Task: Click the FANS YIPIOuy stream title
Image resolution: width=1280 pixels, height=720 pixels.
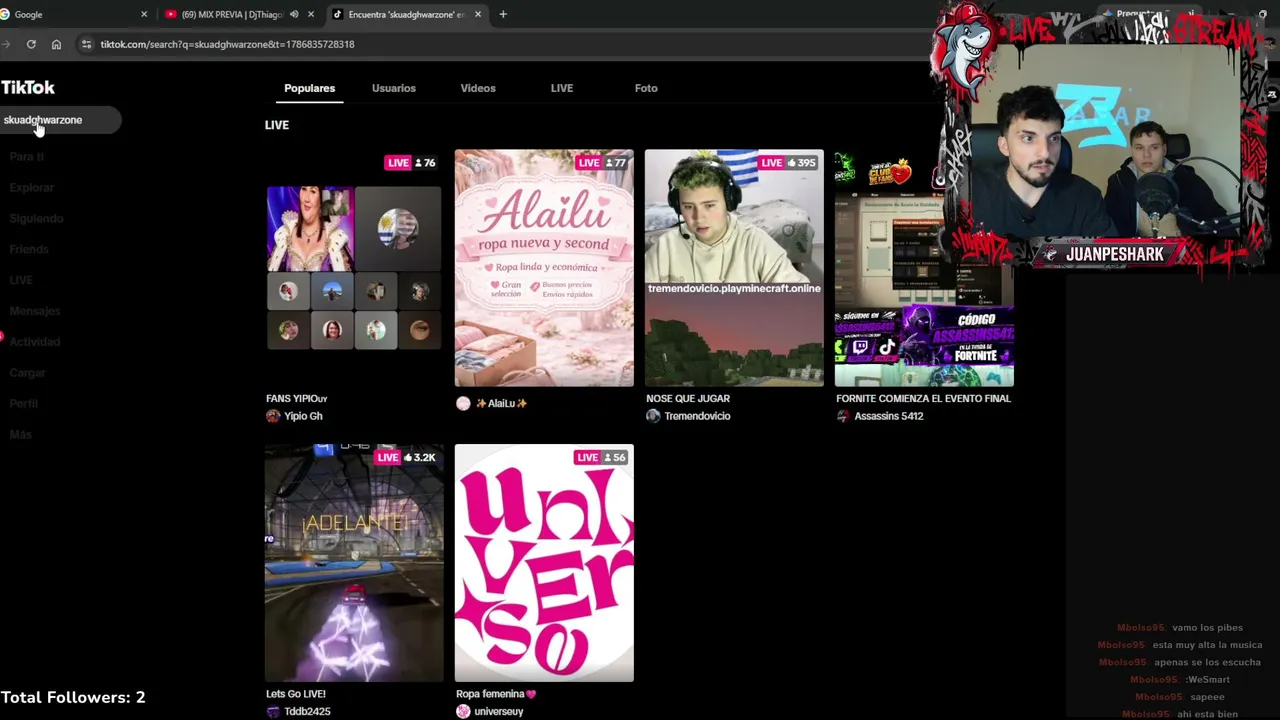Action: tap(297, 399)
